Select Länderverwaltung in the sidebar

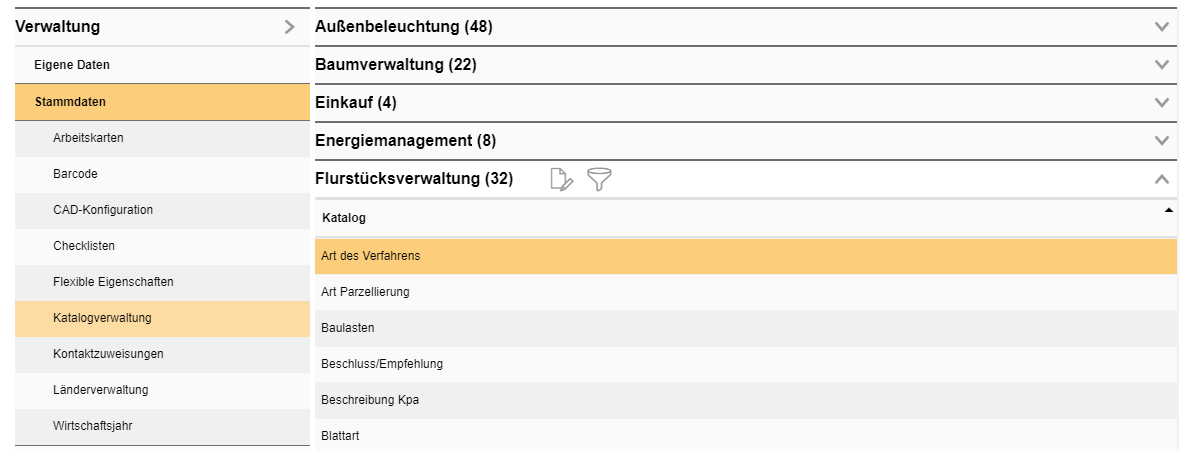pyautogui.click(x=101, y=390)
